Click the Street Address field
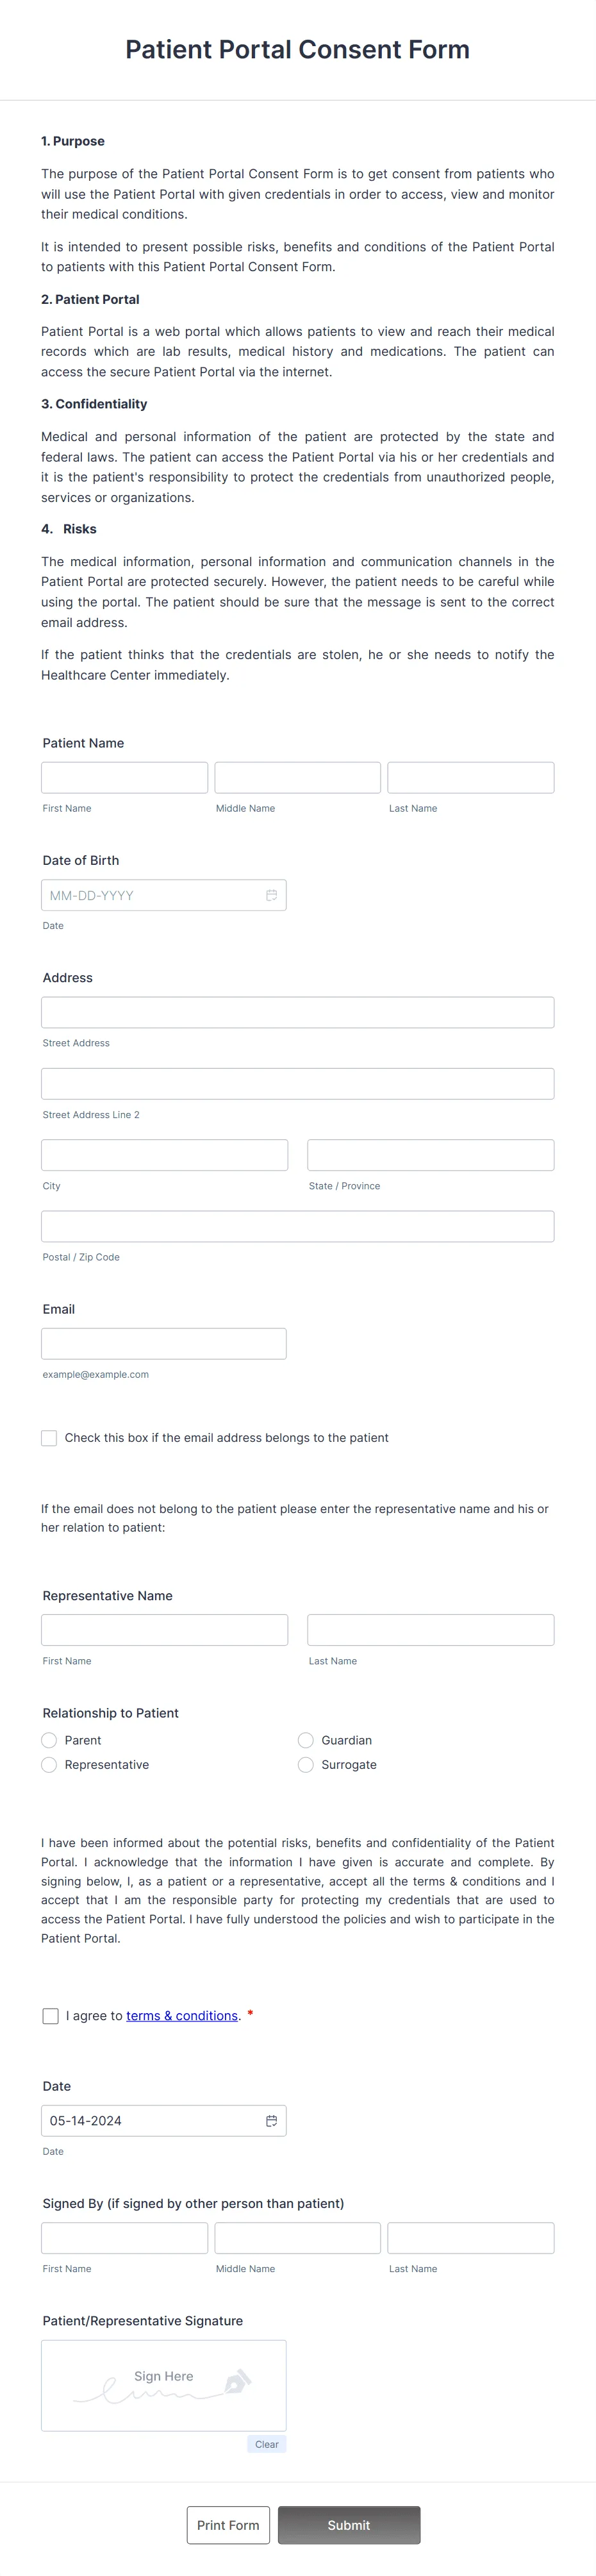 pyautogui.click(x=297, y=1012)
